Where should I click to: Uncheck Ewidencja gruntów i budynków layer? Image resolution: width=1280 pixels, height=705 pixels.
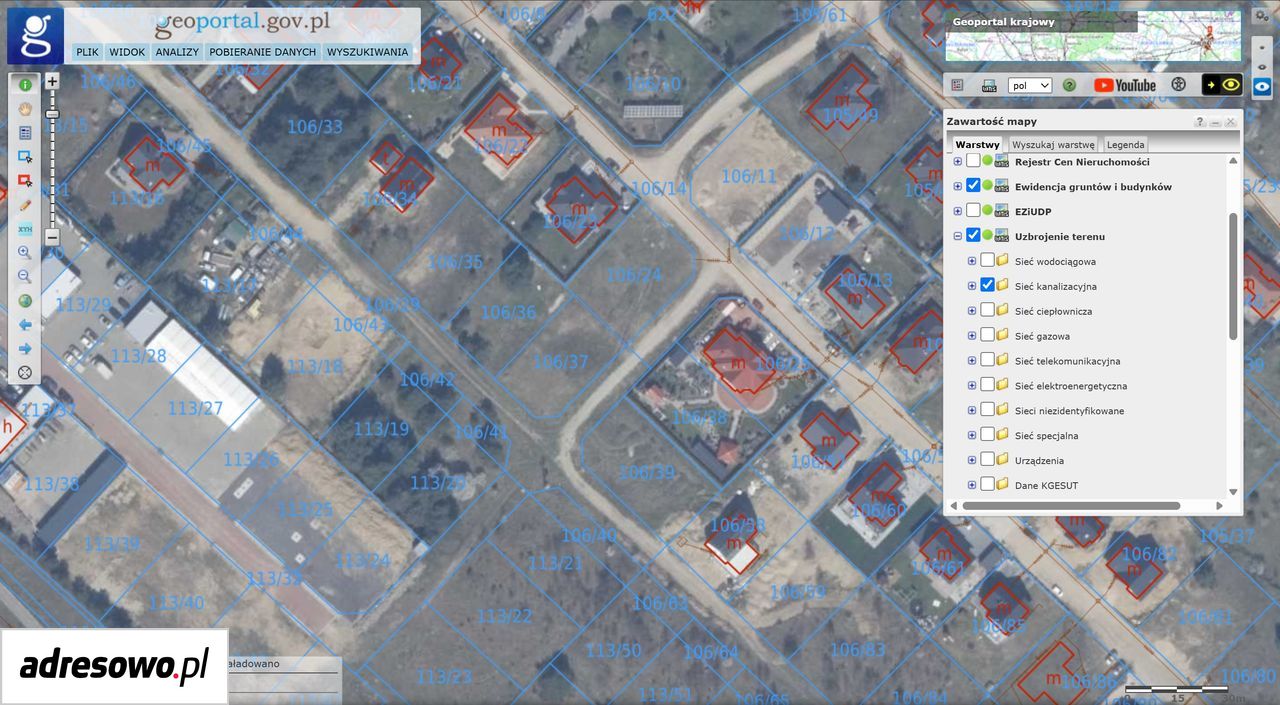(x=973, y=186)
